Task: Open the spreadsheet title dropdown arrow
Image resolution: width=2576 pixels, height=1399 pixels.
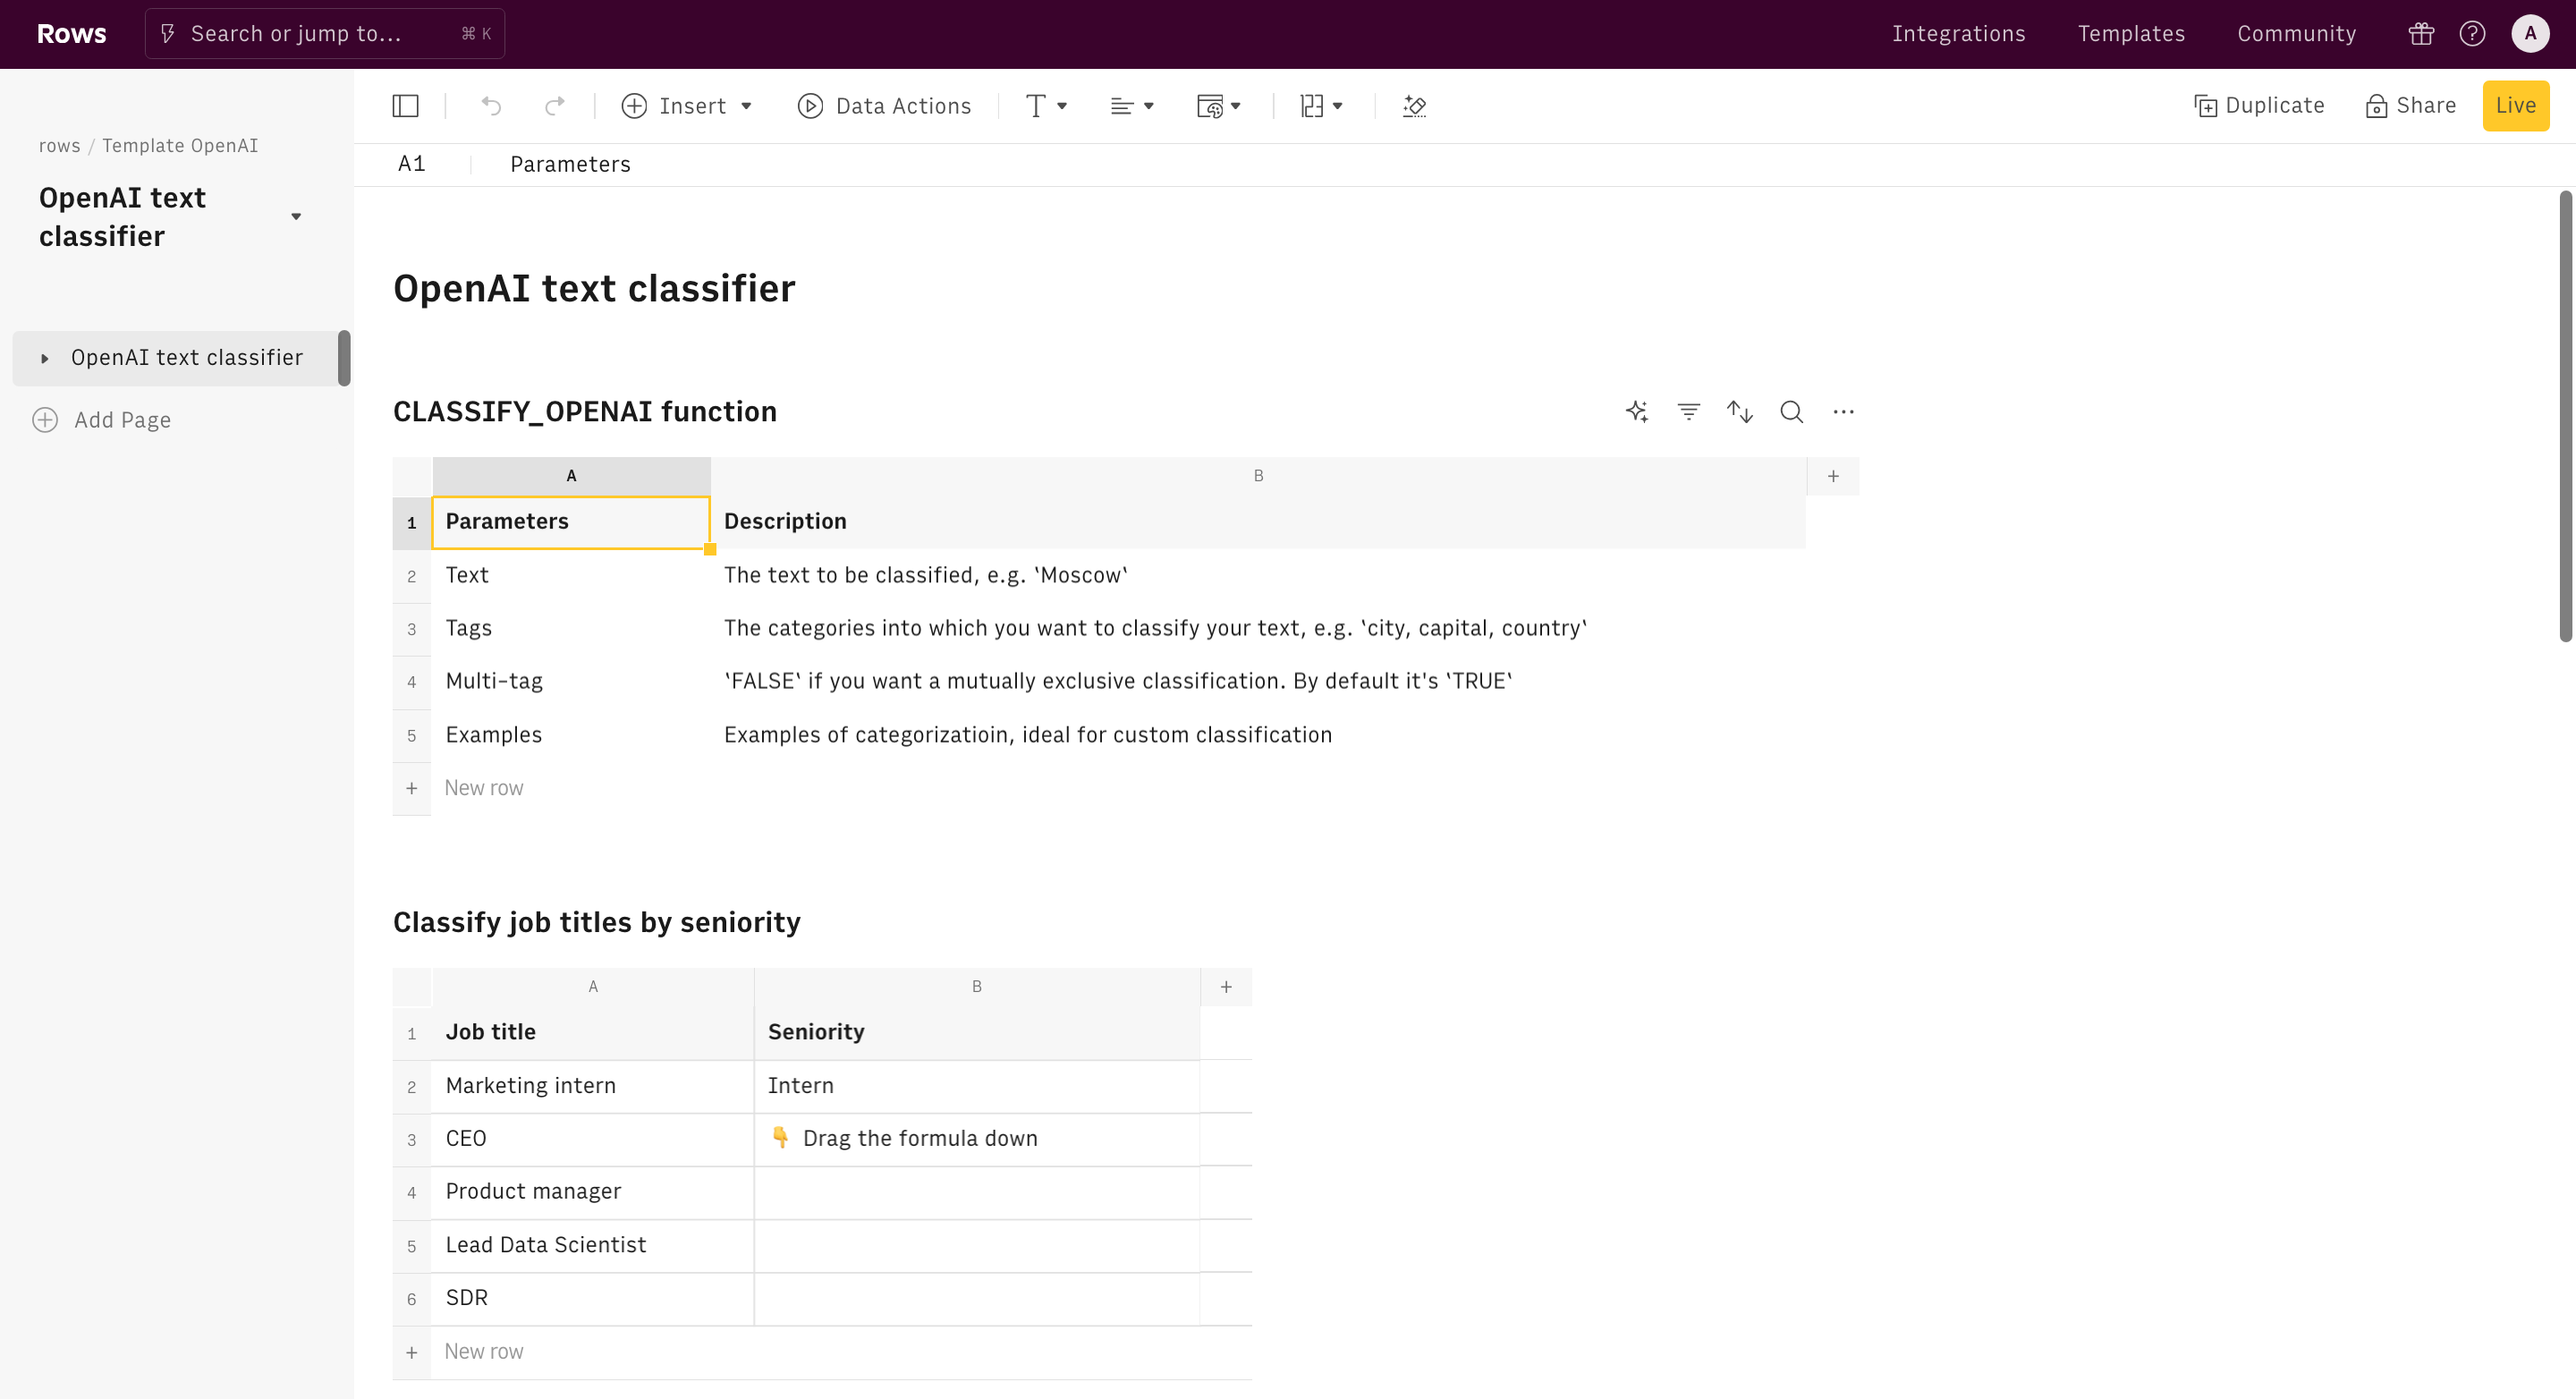Action: (296, 217)
